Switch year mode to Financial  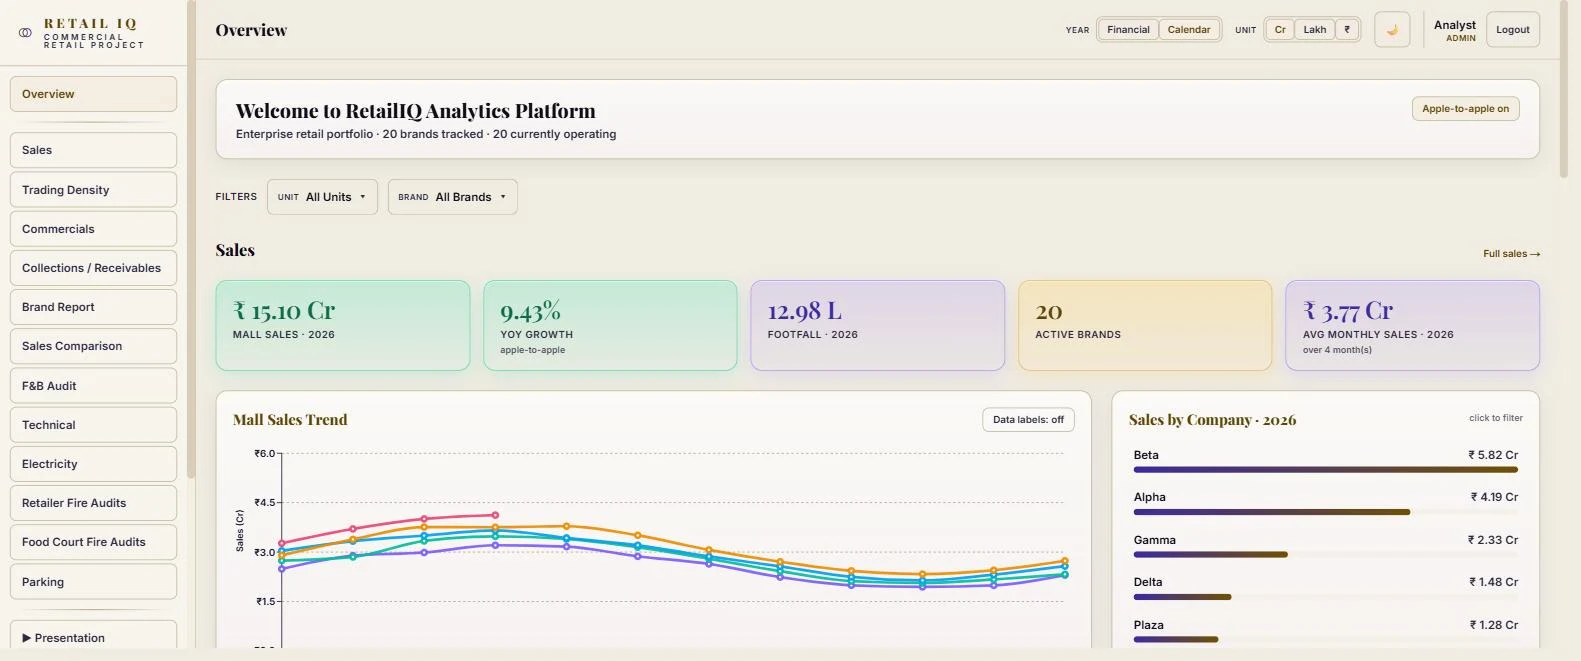[1128, 30]
